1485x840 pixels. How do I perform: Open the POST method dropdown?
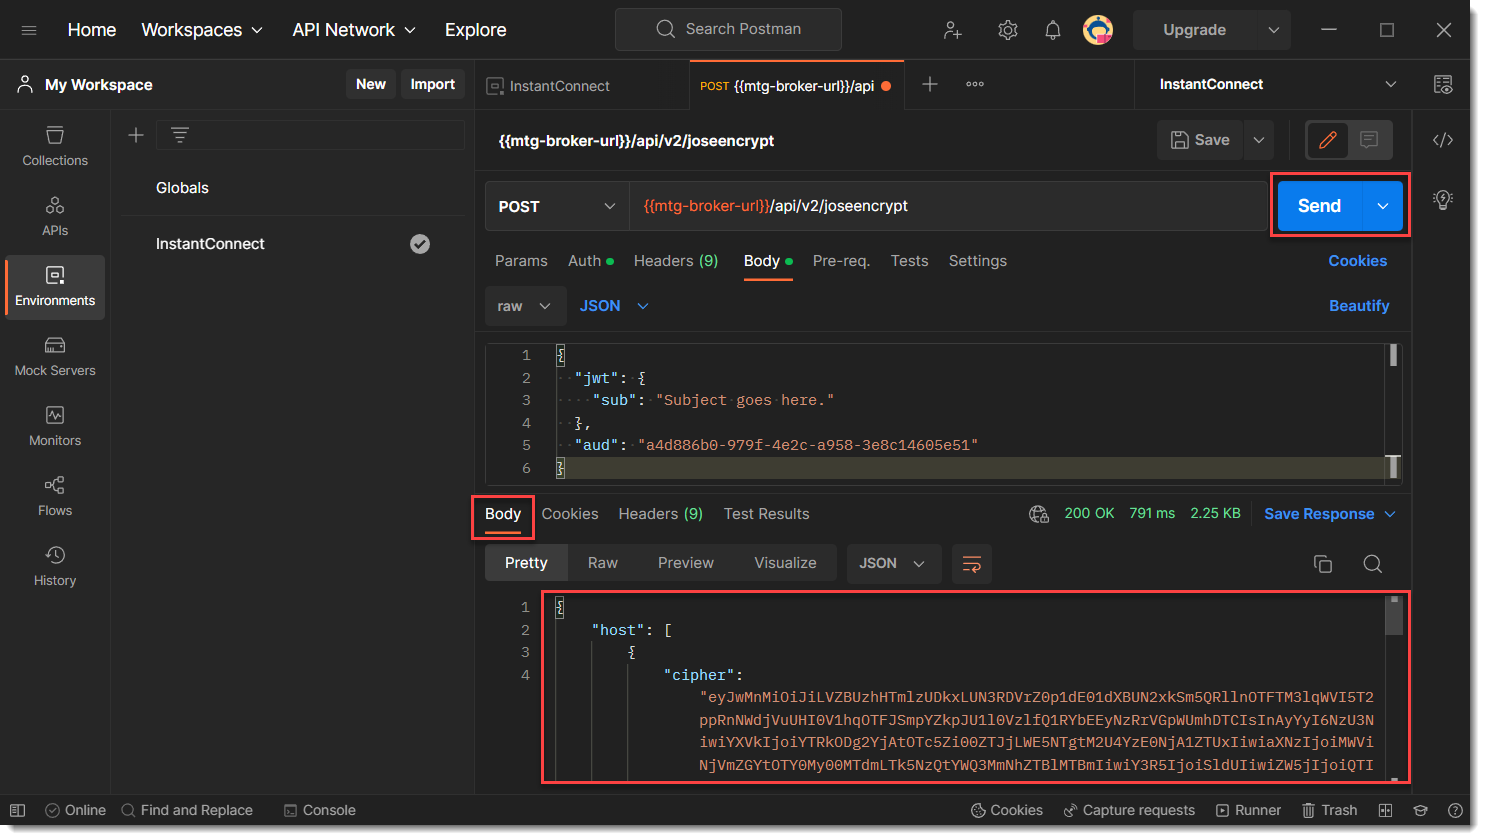tap(556, 206)
